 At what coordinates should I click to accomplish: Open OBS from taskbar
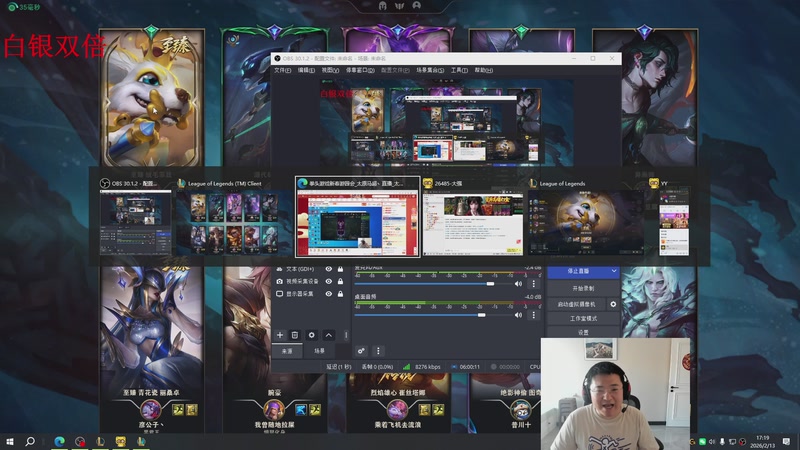(80, 441)
